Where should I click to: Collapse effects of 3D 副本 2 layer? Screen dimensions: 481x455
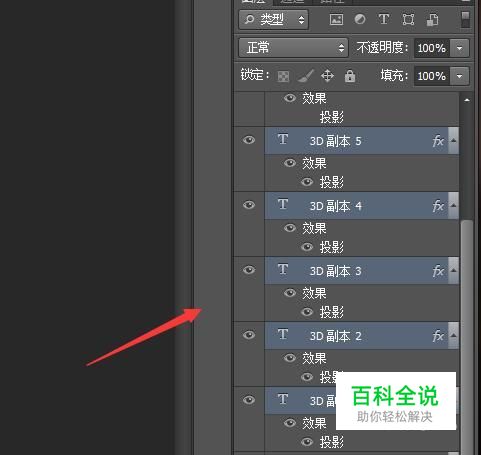(x=453, y=335)
